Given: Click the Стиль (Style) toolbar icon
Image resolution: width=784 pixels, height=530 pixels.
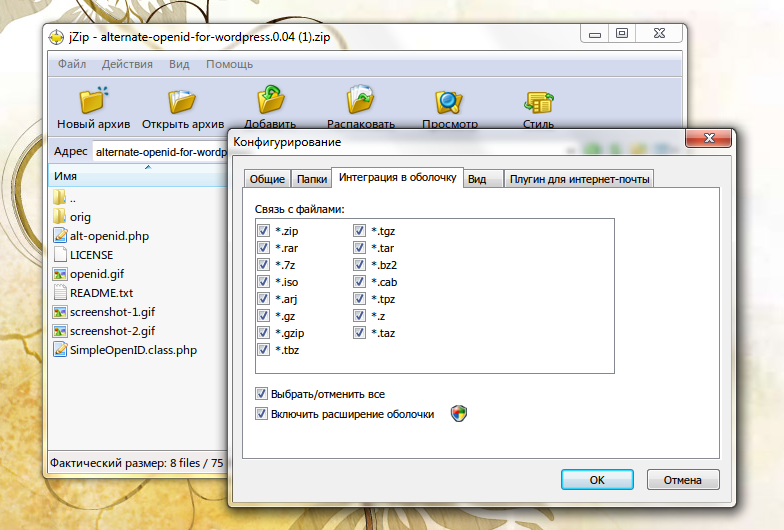Looking at the screenshot, I should point(538,102).
